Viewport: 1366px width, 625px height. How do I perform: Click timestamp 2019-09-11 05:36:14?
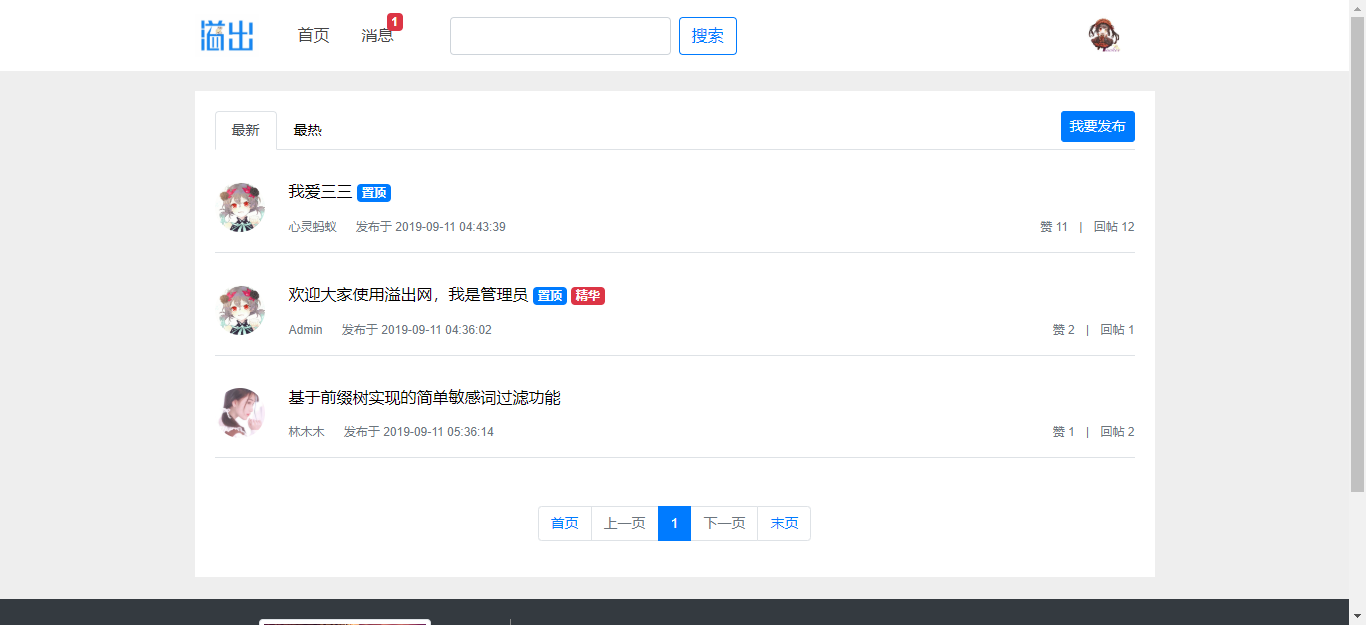(438, 432)
